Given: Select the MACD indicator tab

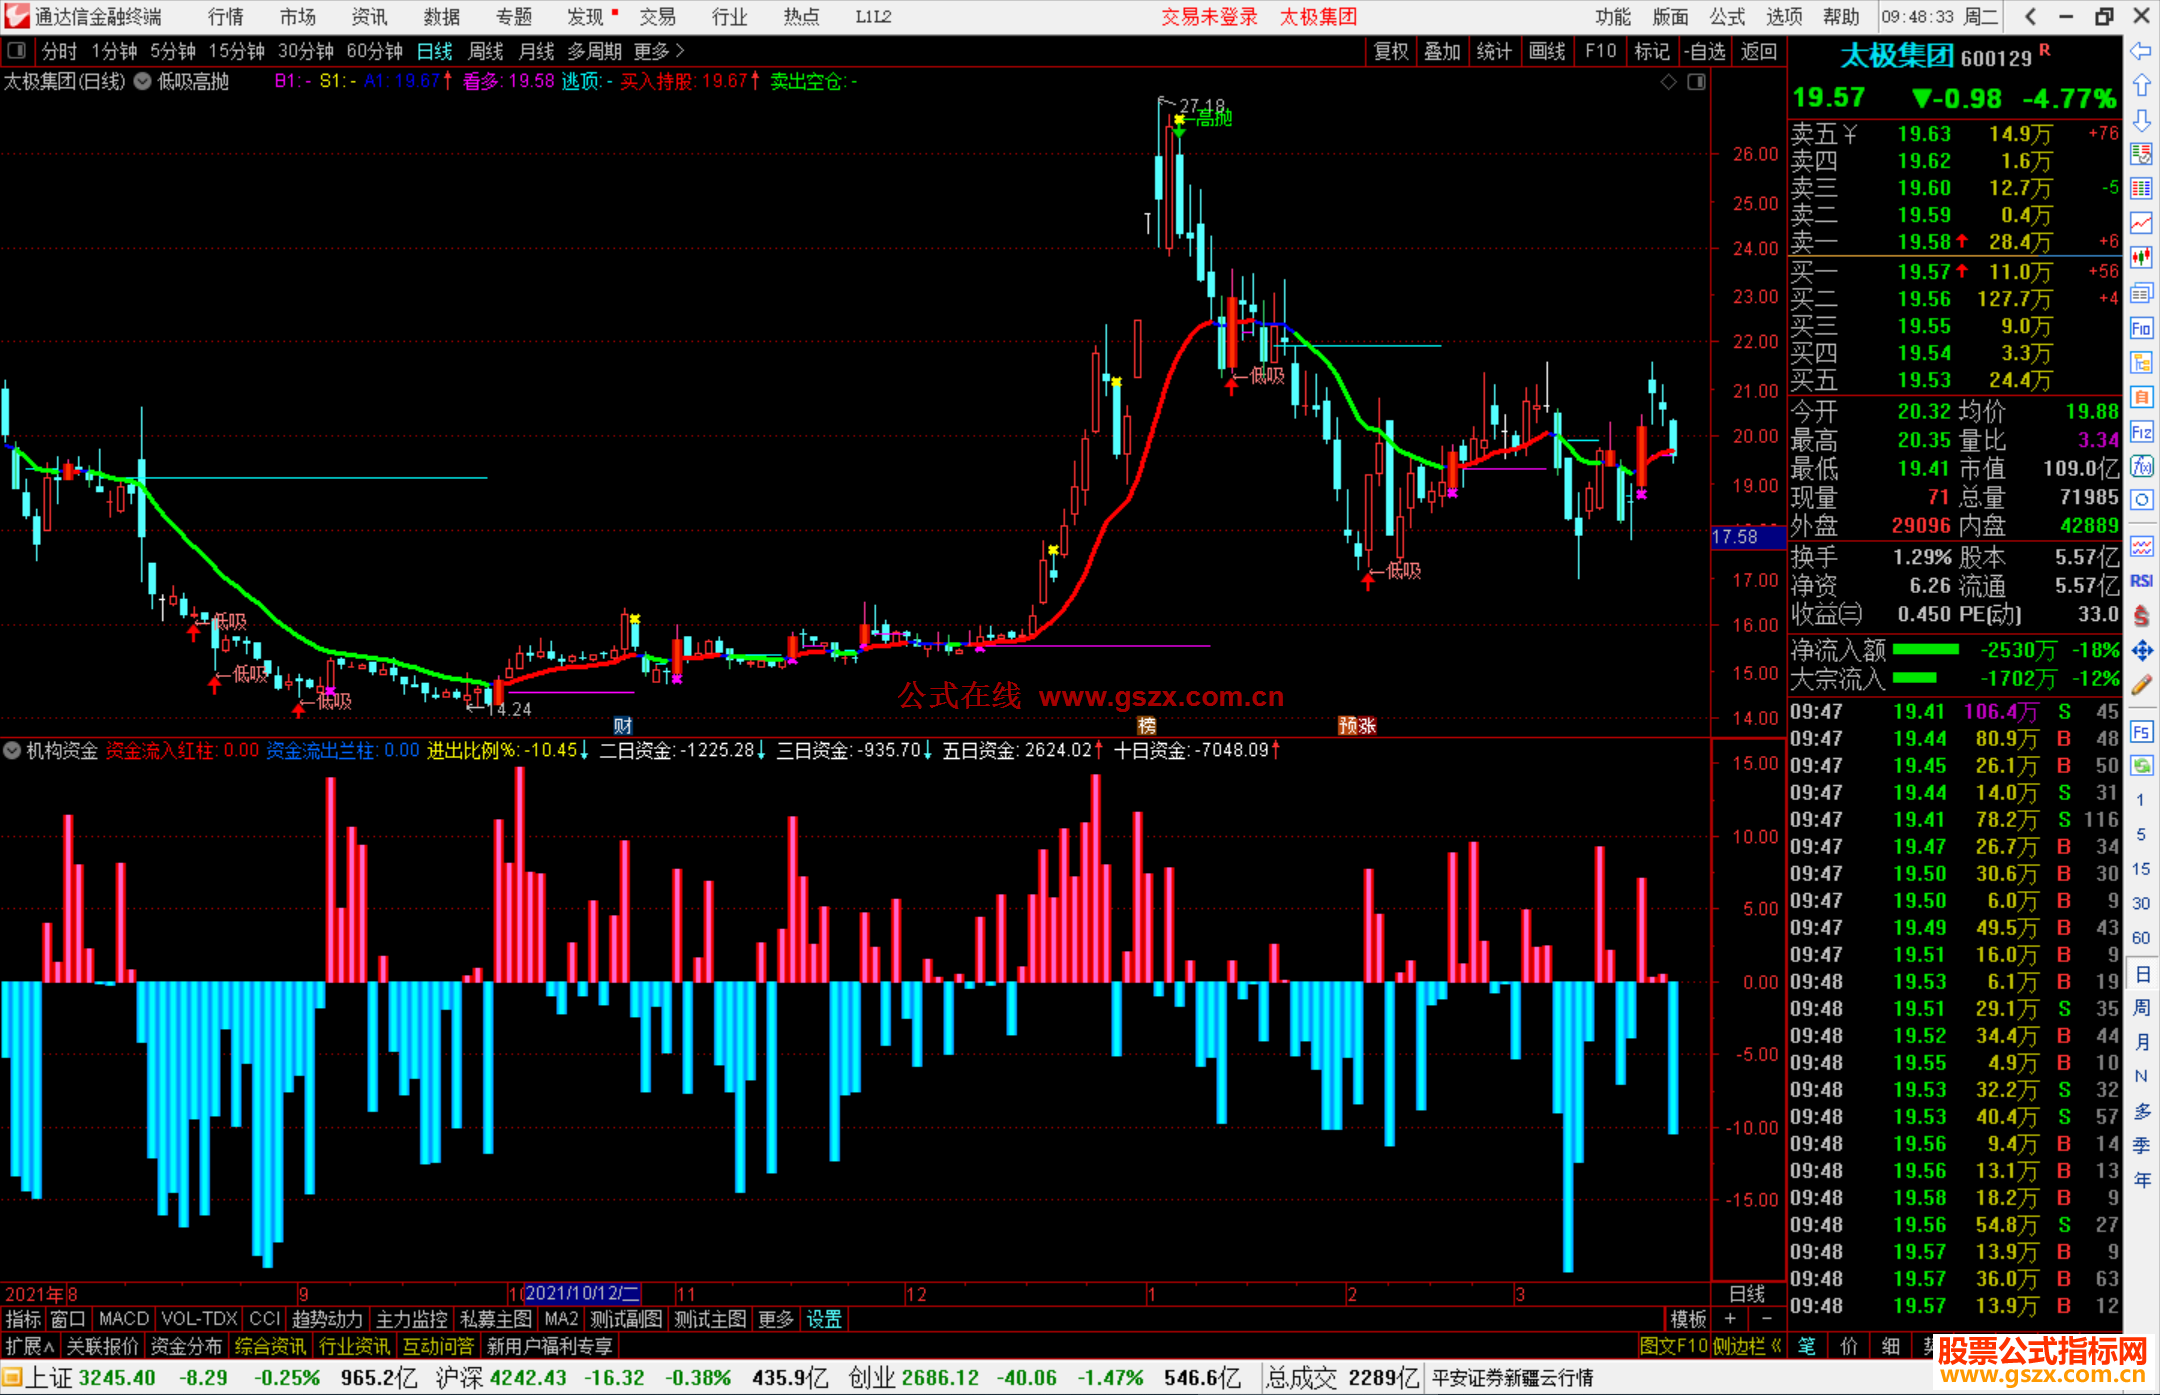Looking at the screenshot, I should click(x=124, y=1320).
